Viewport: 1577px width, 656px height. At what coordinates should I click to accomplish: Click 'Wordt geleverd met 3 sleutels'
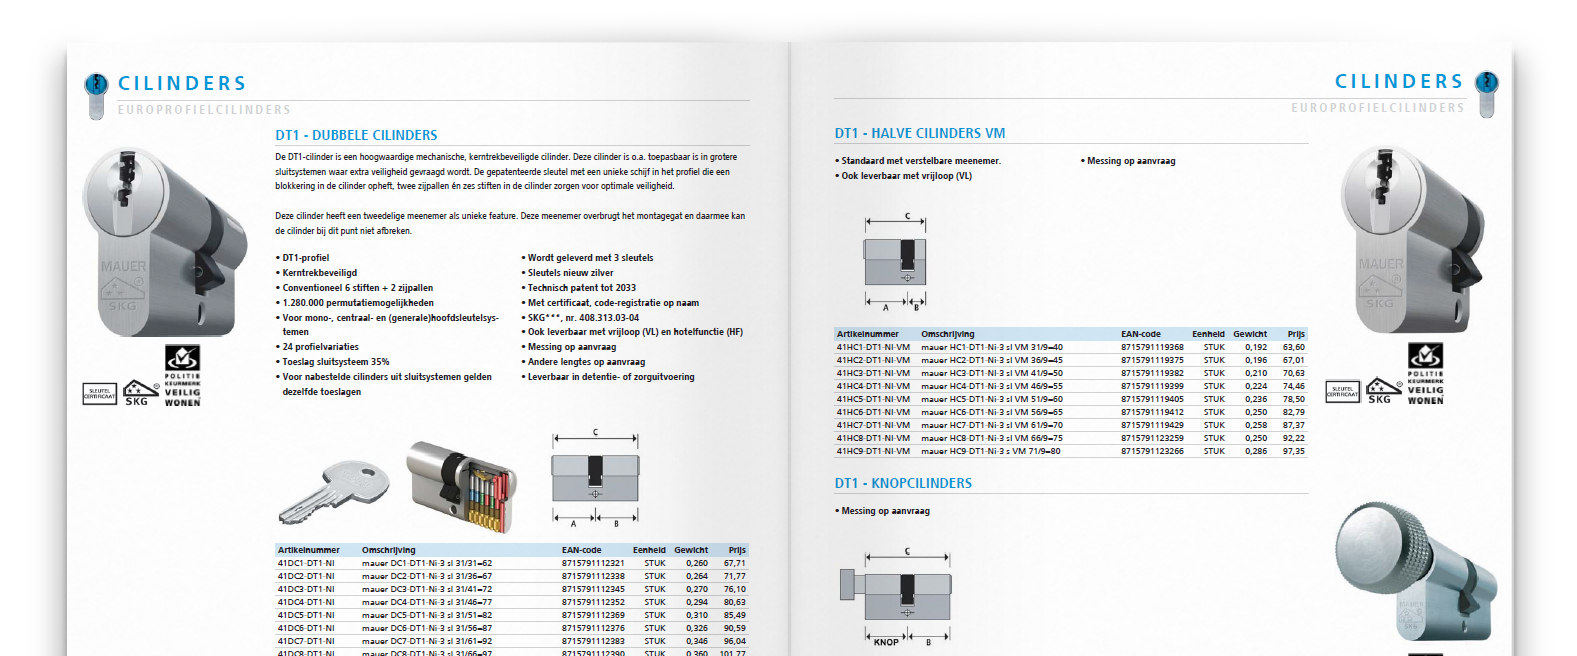coord(587,258)
